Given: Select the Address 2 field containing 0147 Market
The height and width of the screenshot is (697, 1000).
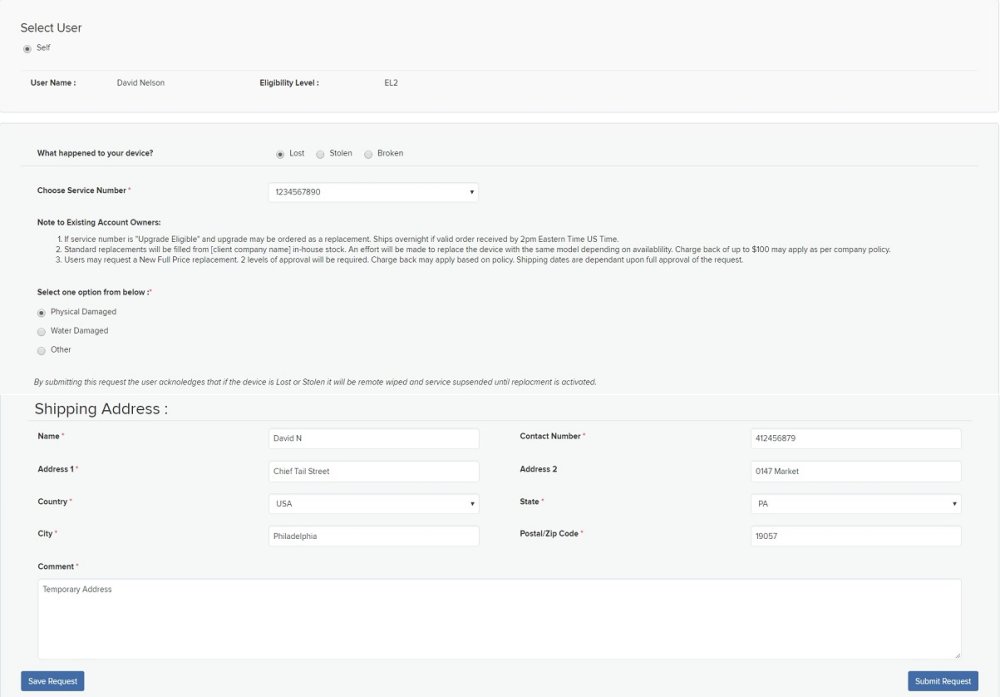Looking at the screenshot, I should (x=855, y=471).
